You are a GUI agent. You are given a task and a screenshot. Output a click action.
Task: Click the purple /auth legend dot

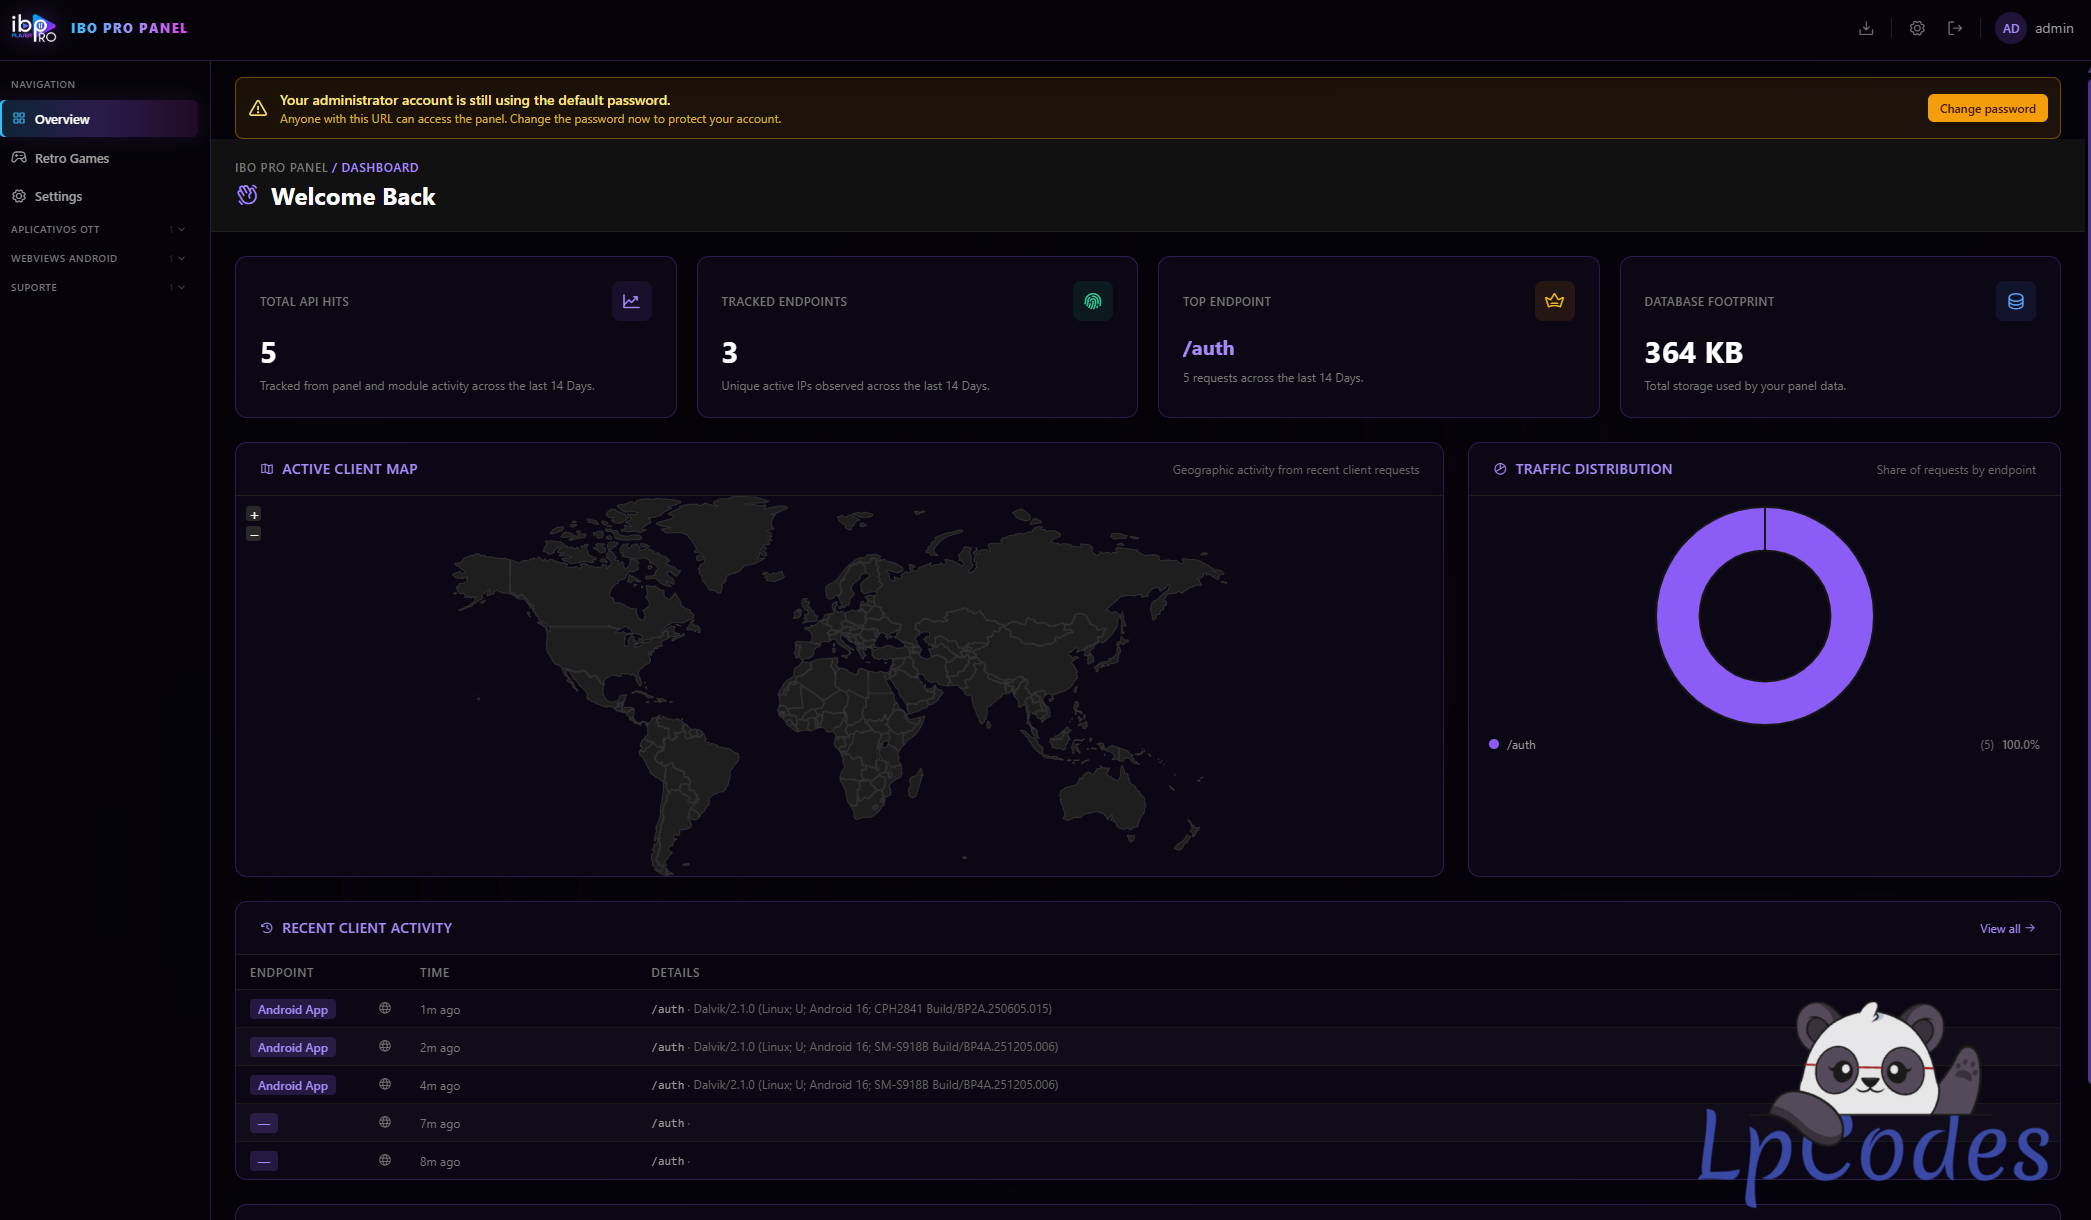[x=1494, y=744]
